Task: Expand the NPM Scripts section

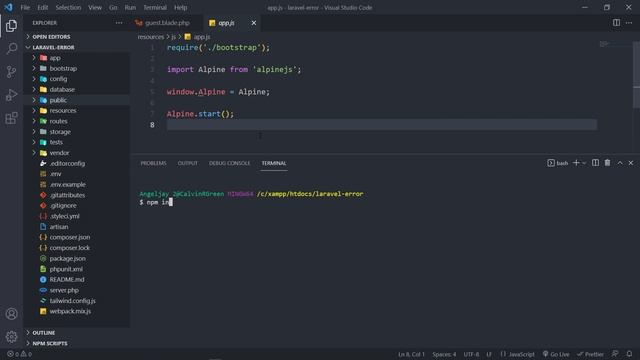Action: click(77, 343)
